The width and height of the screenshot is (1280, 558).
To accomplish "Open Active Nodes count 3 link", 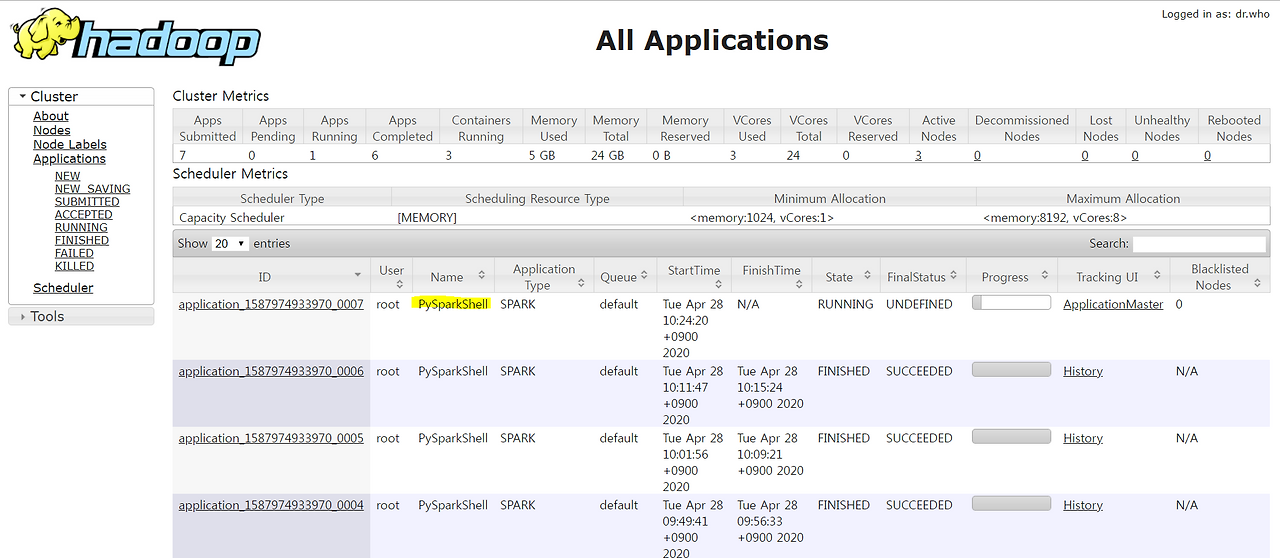I will click(918, 155).
